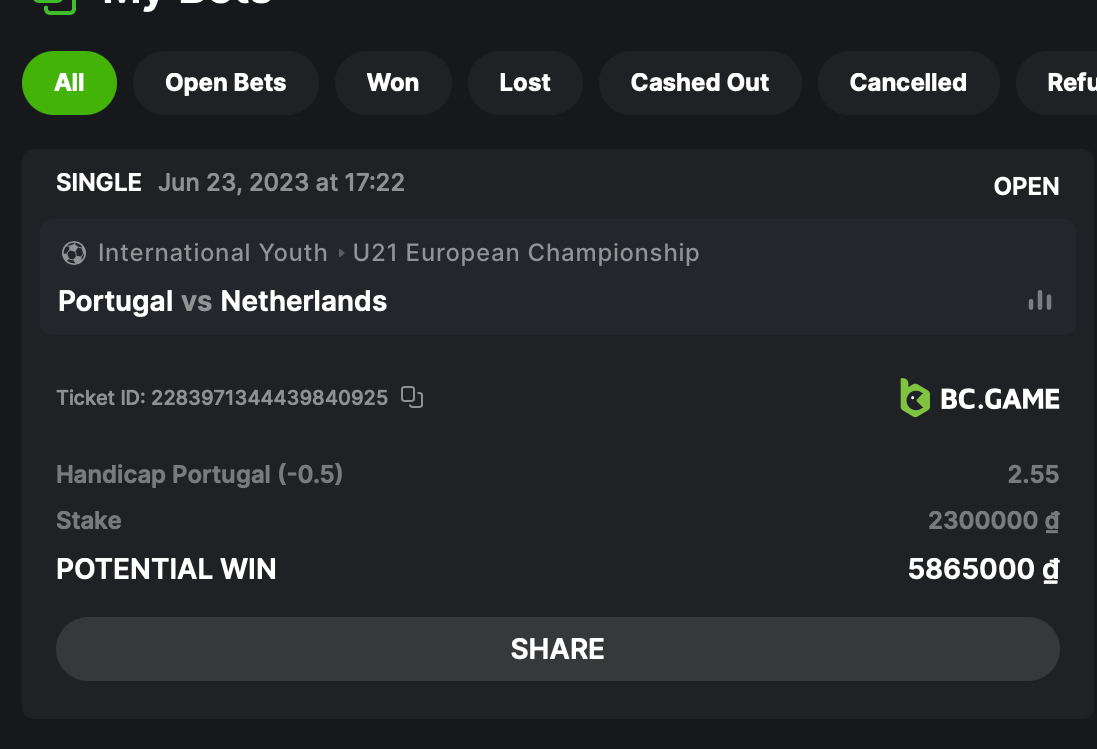
Task: Click the BC.GAME logo
Action: [979, 398]
